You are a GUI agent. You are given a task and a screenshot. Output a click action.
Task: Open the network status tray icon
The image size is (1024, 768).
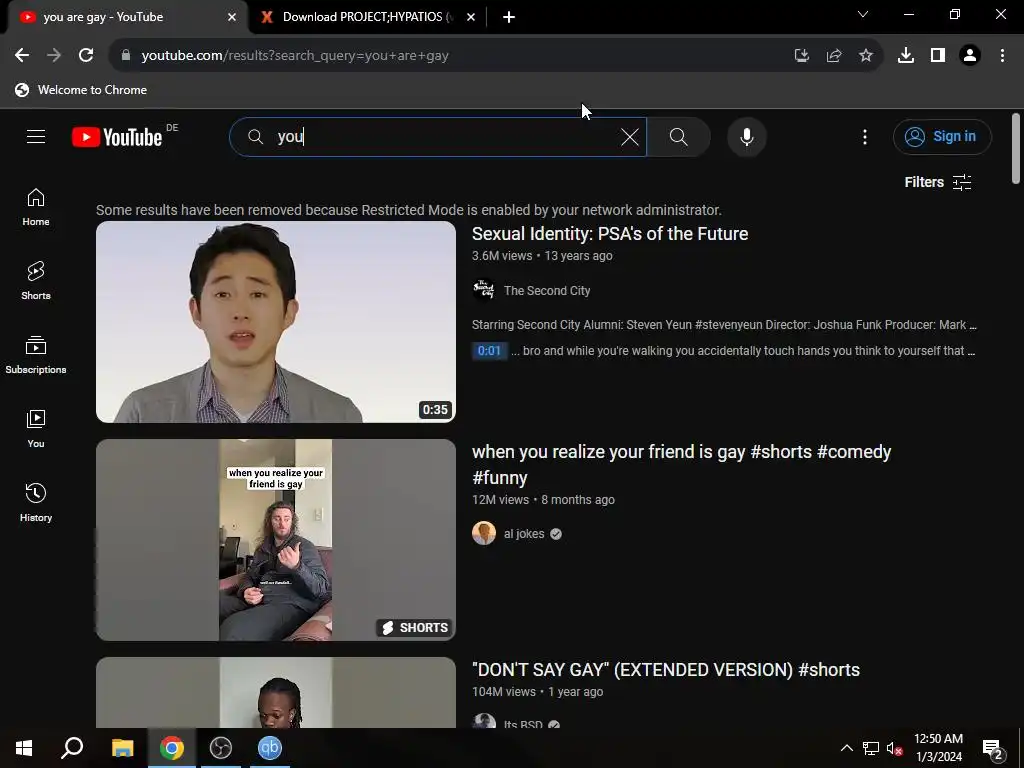click(871, 748)
